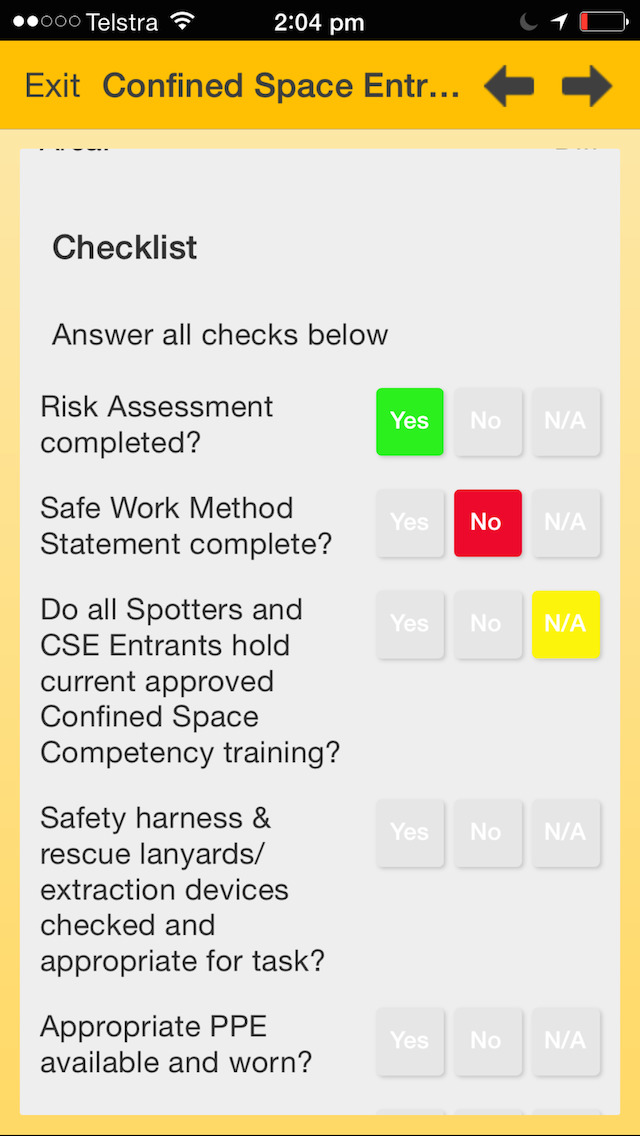Tap the Checklist section heading
Screen dimensions: 640x1136
(125, 248)
